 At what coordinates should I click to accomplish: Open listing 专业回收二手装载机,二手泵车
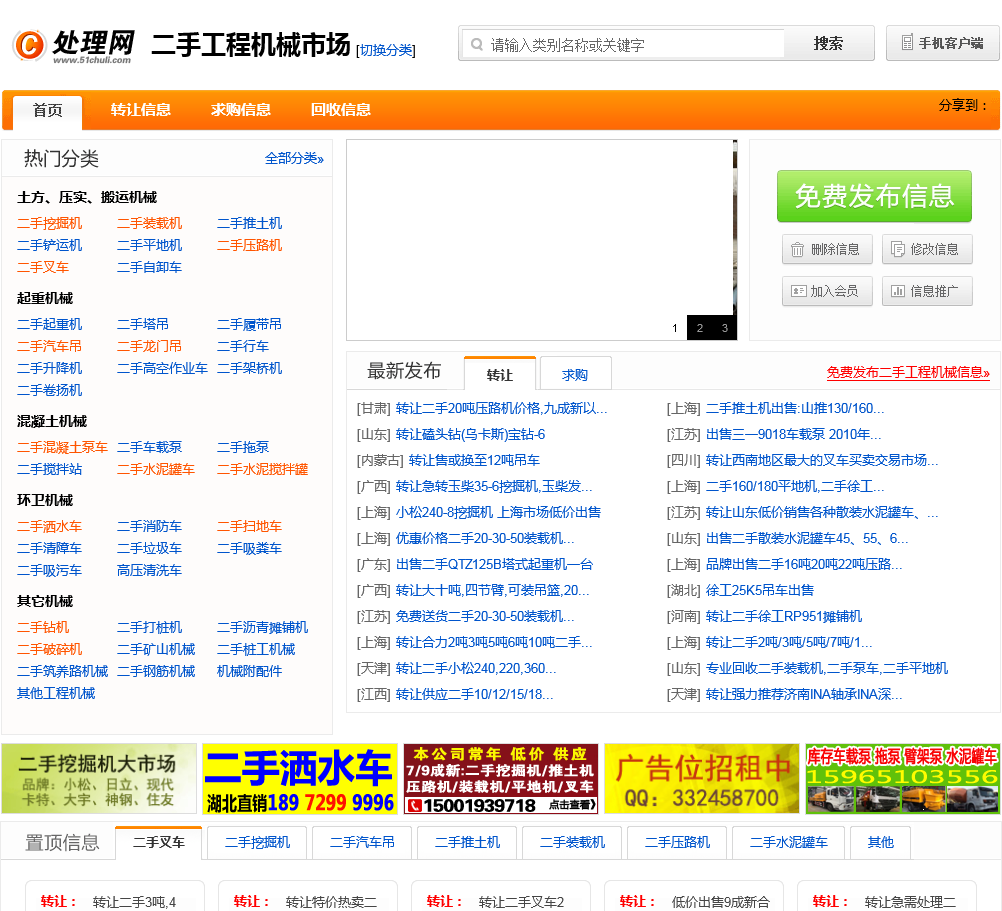point(827,668)
